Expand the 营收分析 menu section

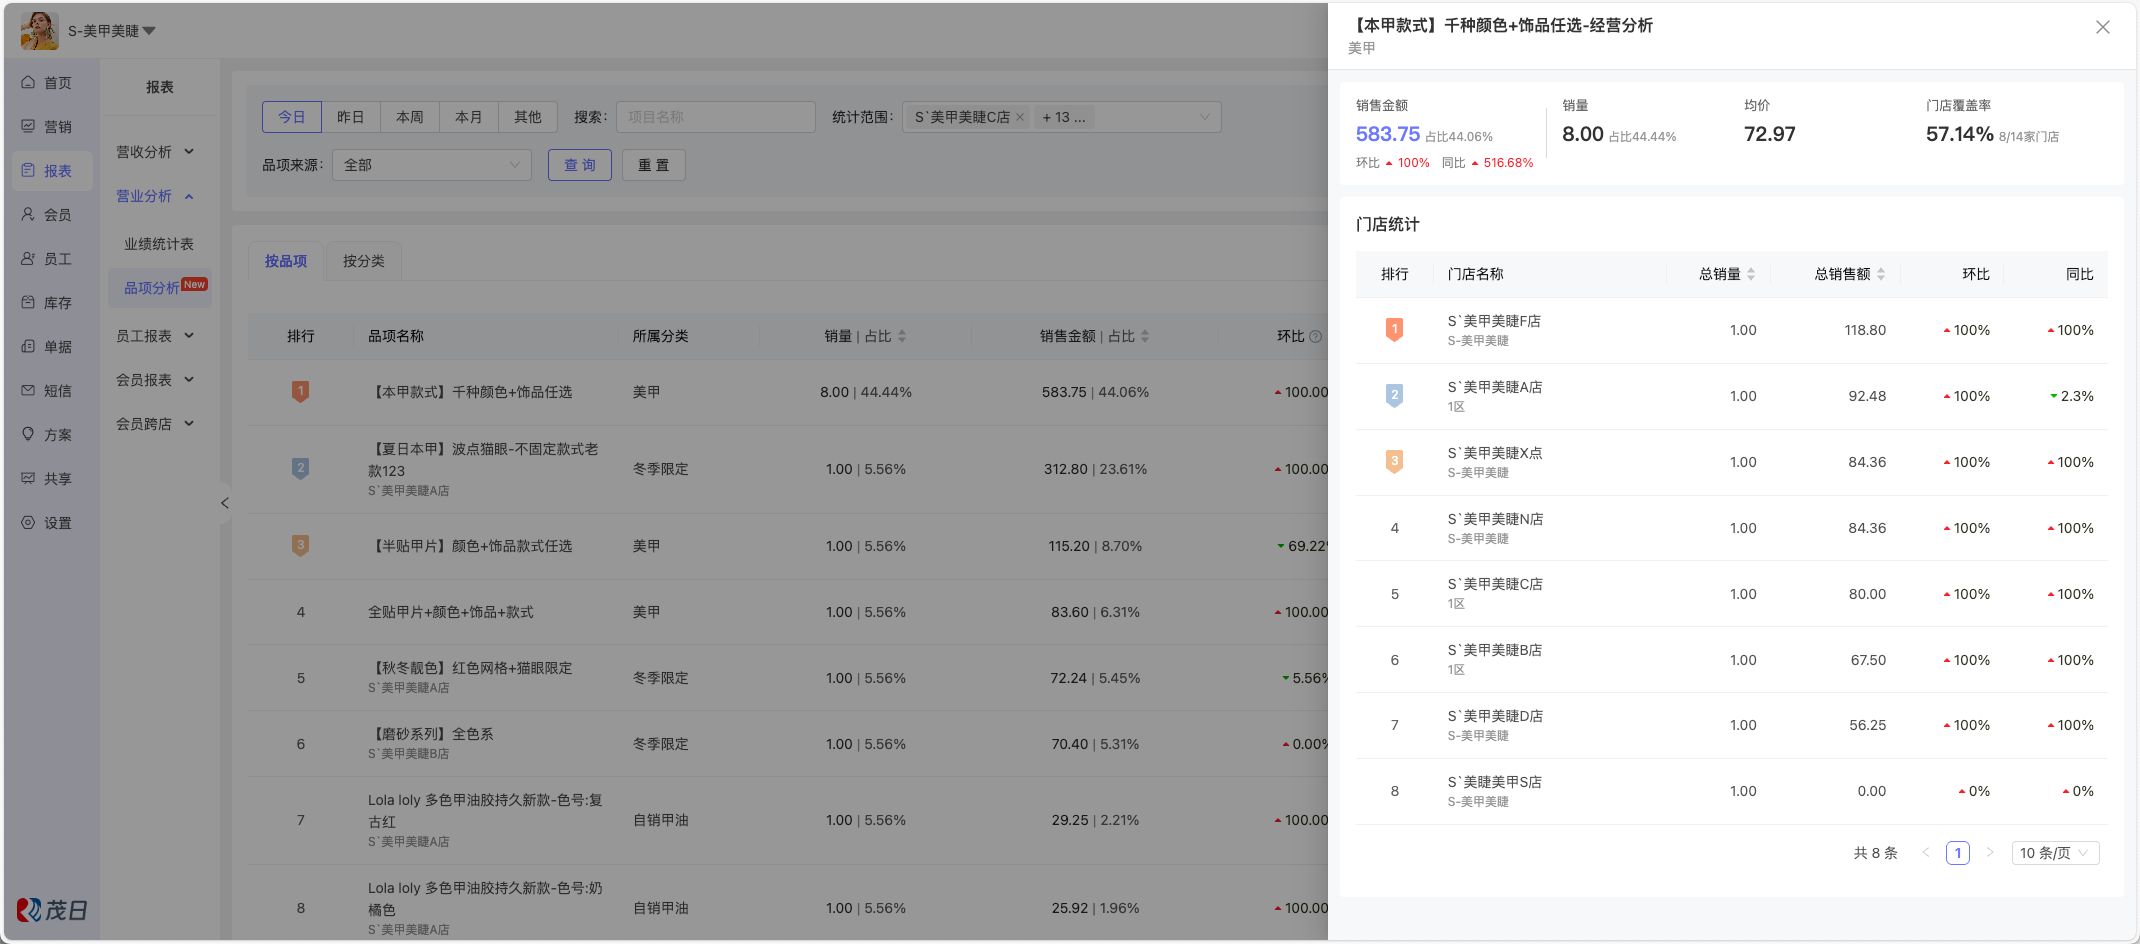pyautogui.click(x=155, y=152)
